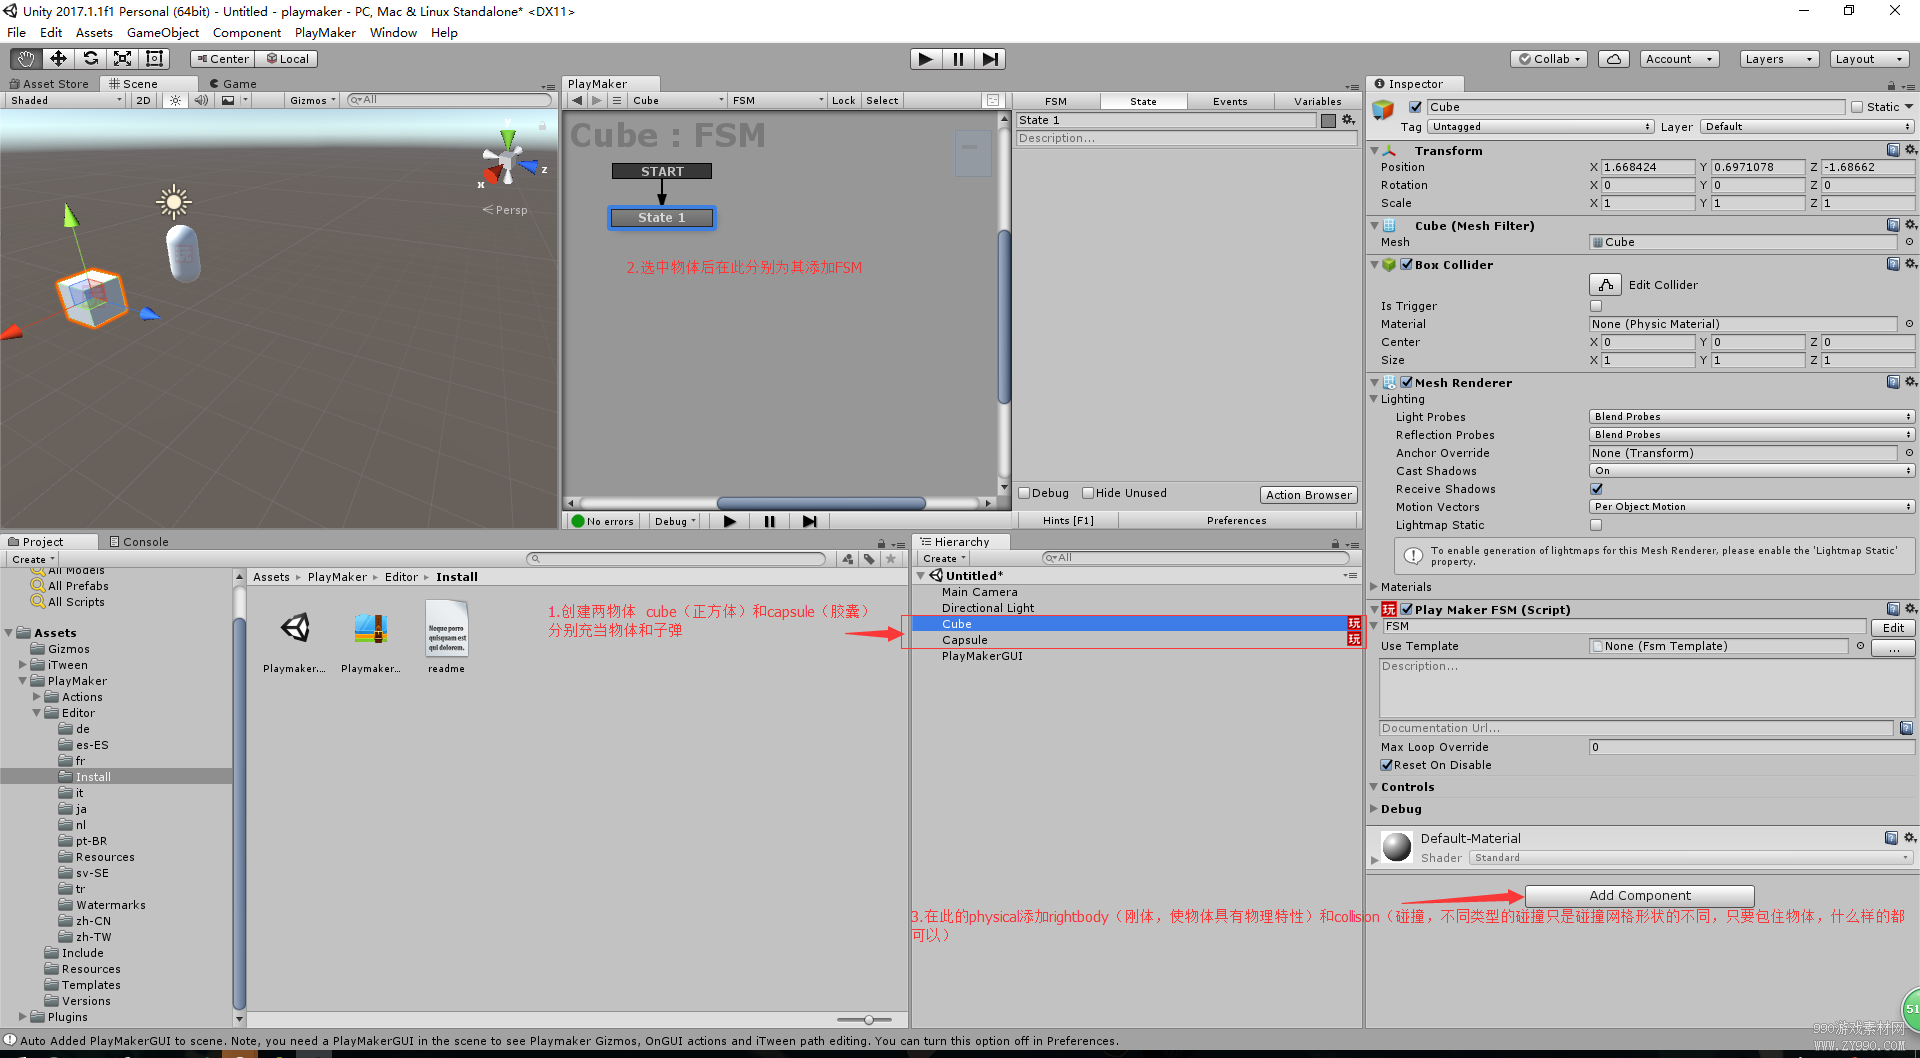Open the Cloud services icon
This screenshot has width=1920, height=1058.
click(x=1614, y=59)
